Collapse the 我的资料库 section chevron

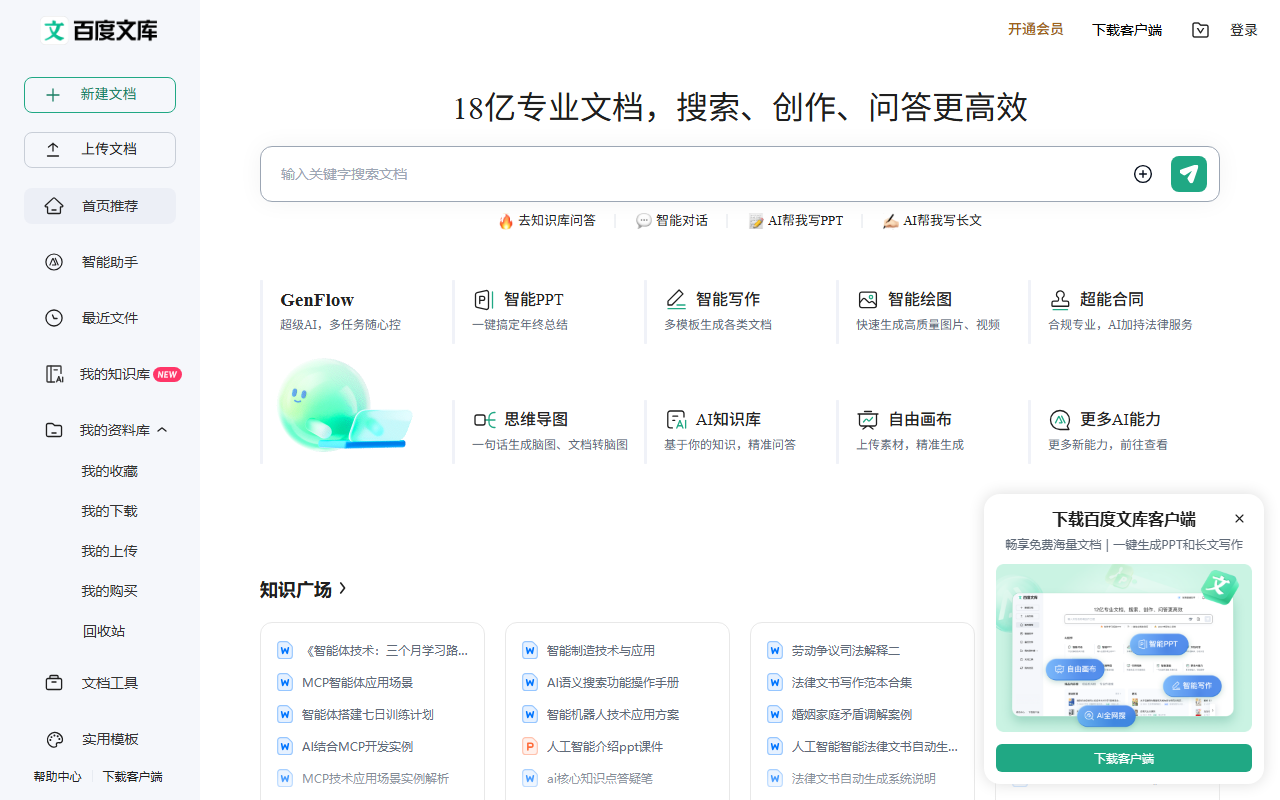(163, 430)
